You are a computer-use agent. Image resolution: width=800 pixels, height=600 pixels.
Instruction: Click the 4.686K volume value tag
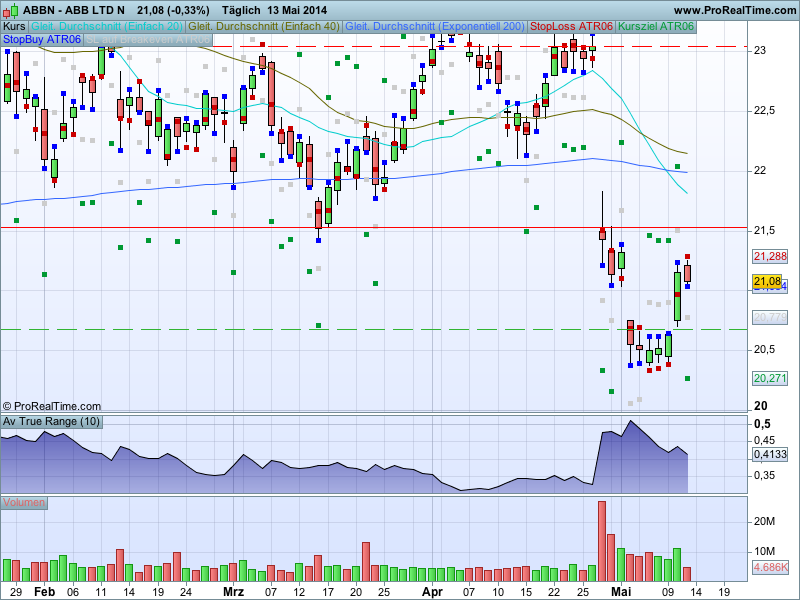[x=770, y=567]
